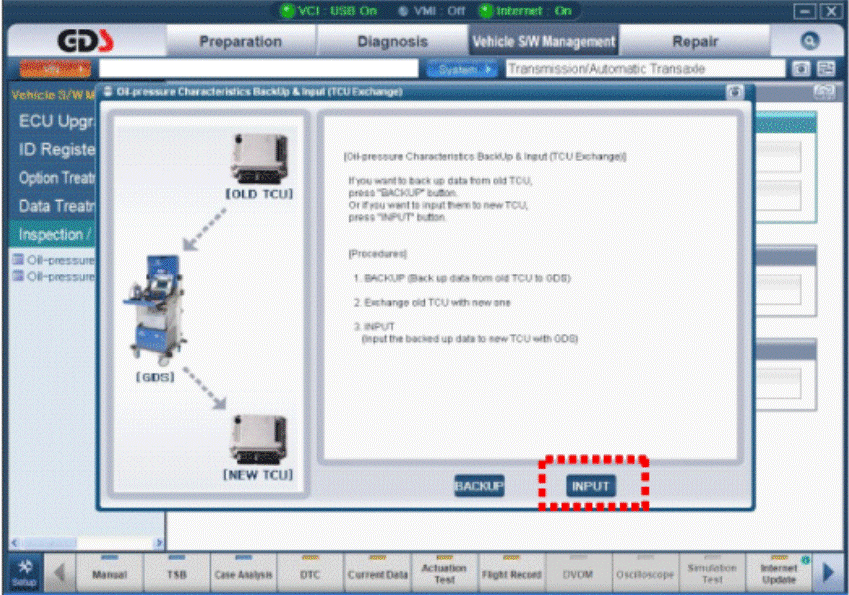This screenshot has width=849, height=595.
Task: Open Flight Record tool
Action: (512, 573)
